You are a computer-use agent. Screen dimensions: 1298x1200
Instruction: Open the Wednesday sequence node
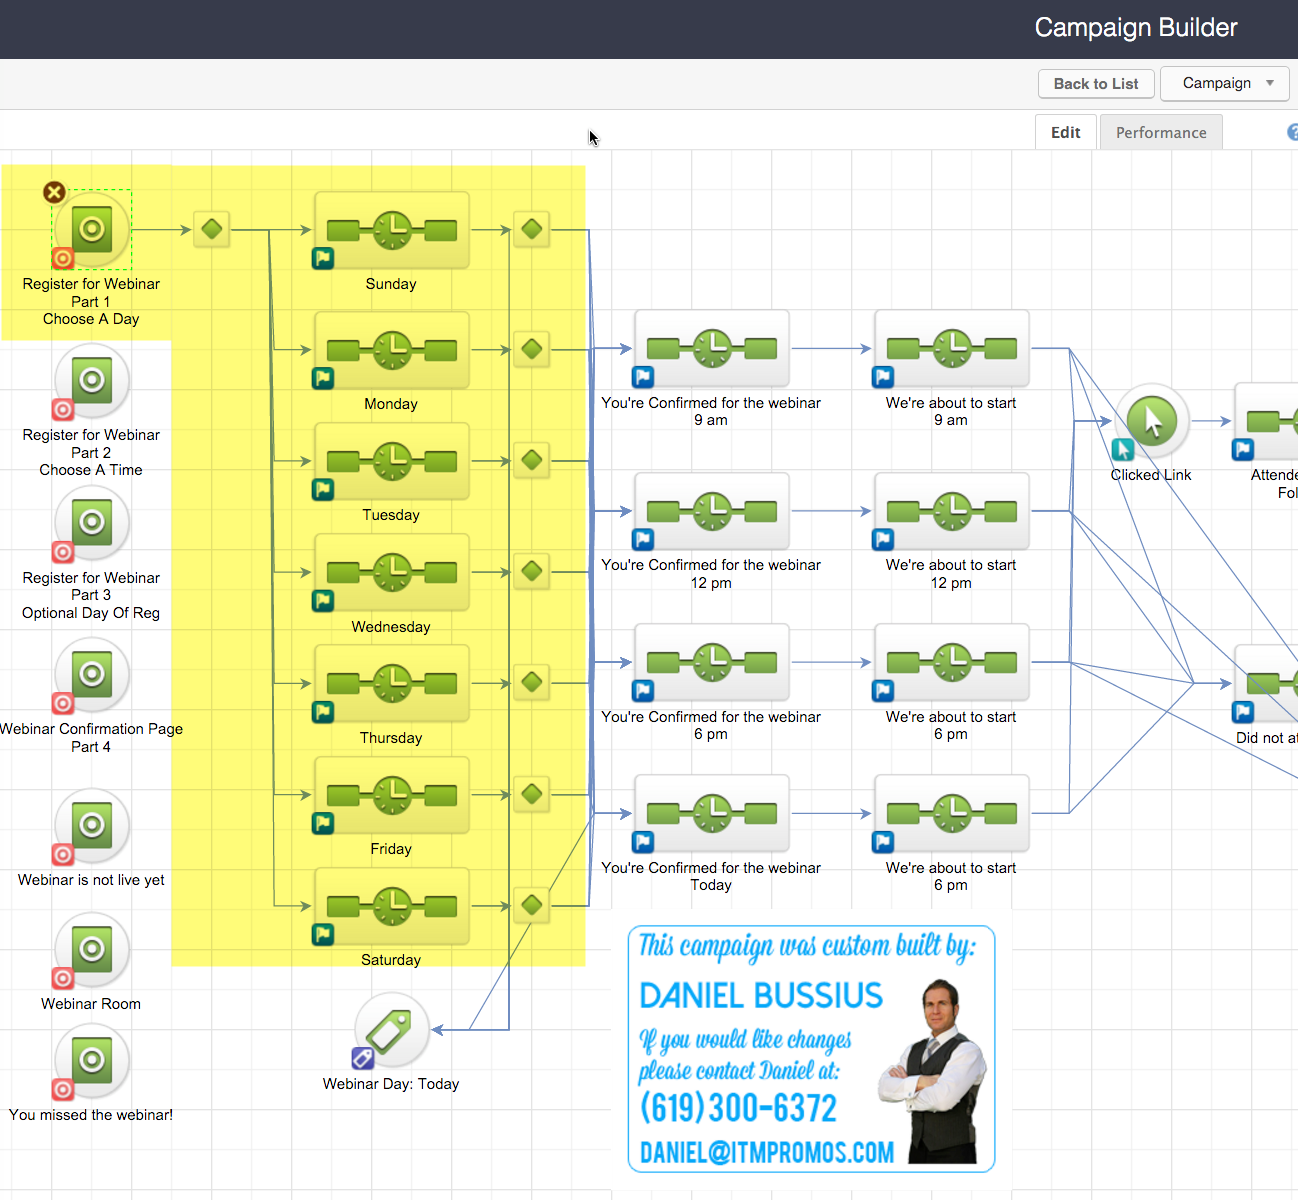[391, 573]
